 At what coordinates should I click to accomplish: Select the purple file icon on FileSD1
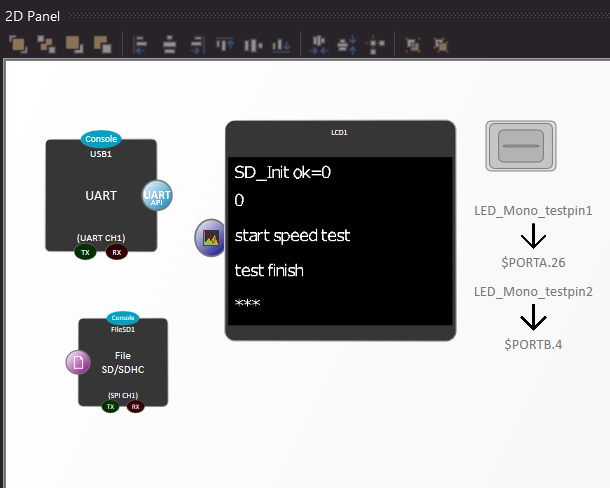coord(77,362)
